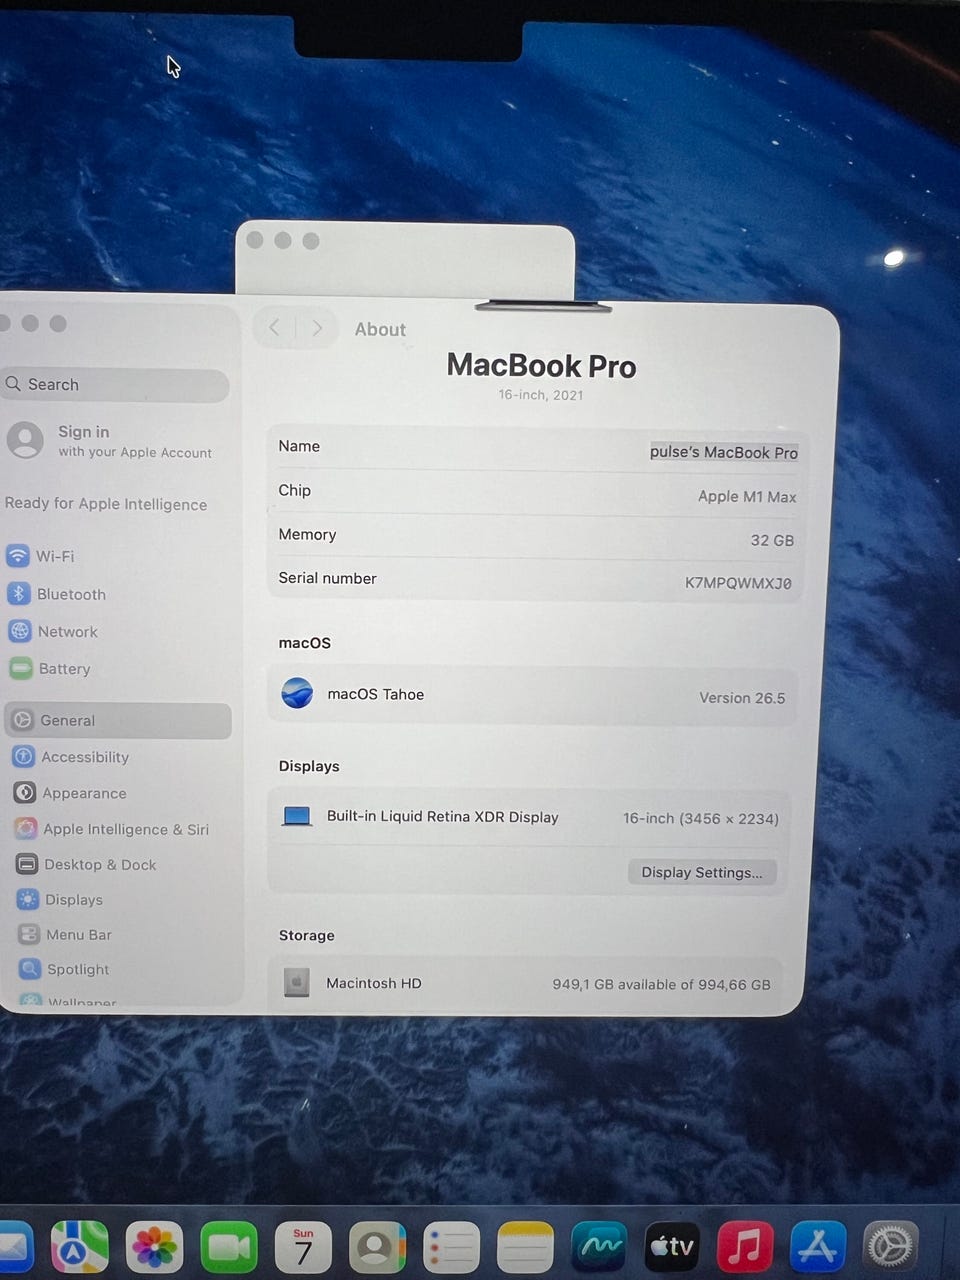Click the Apple Account avatar icon
This screenshot has width=960, height=1280.
pos(25,440)
